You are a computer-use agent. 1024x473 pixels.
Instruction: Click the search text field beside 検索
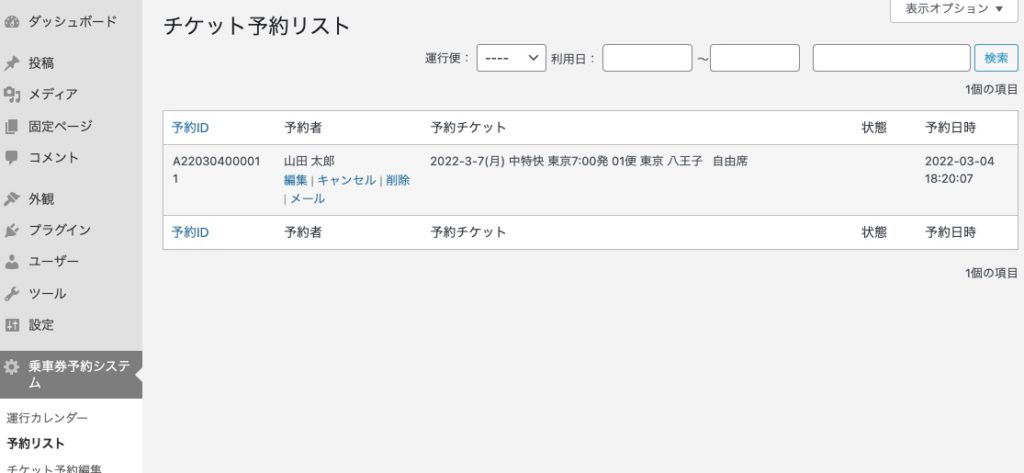click(x=891, y=58)
